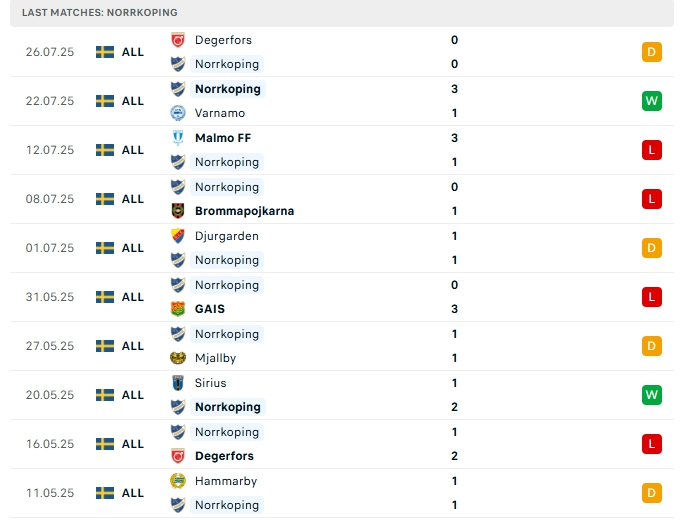Image resolution: width=686 pixels, height=520 pixels.
Task: Click the Last Matches: Norrkoping header
Action: point(100,12)
